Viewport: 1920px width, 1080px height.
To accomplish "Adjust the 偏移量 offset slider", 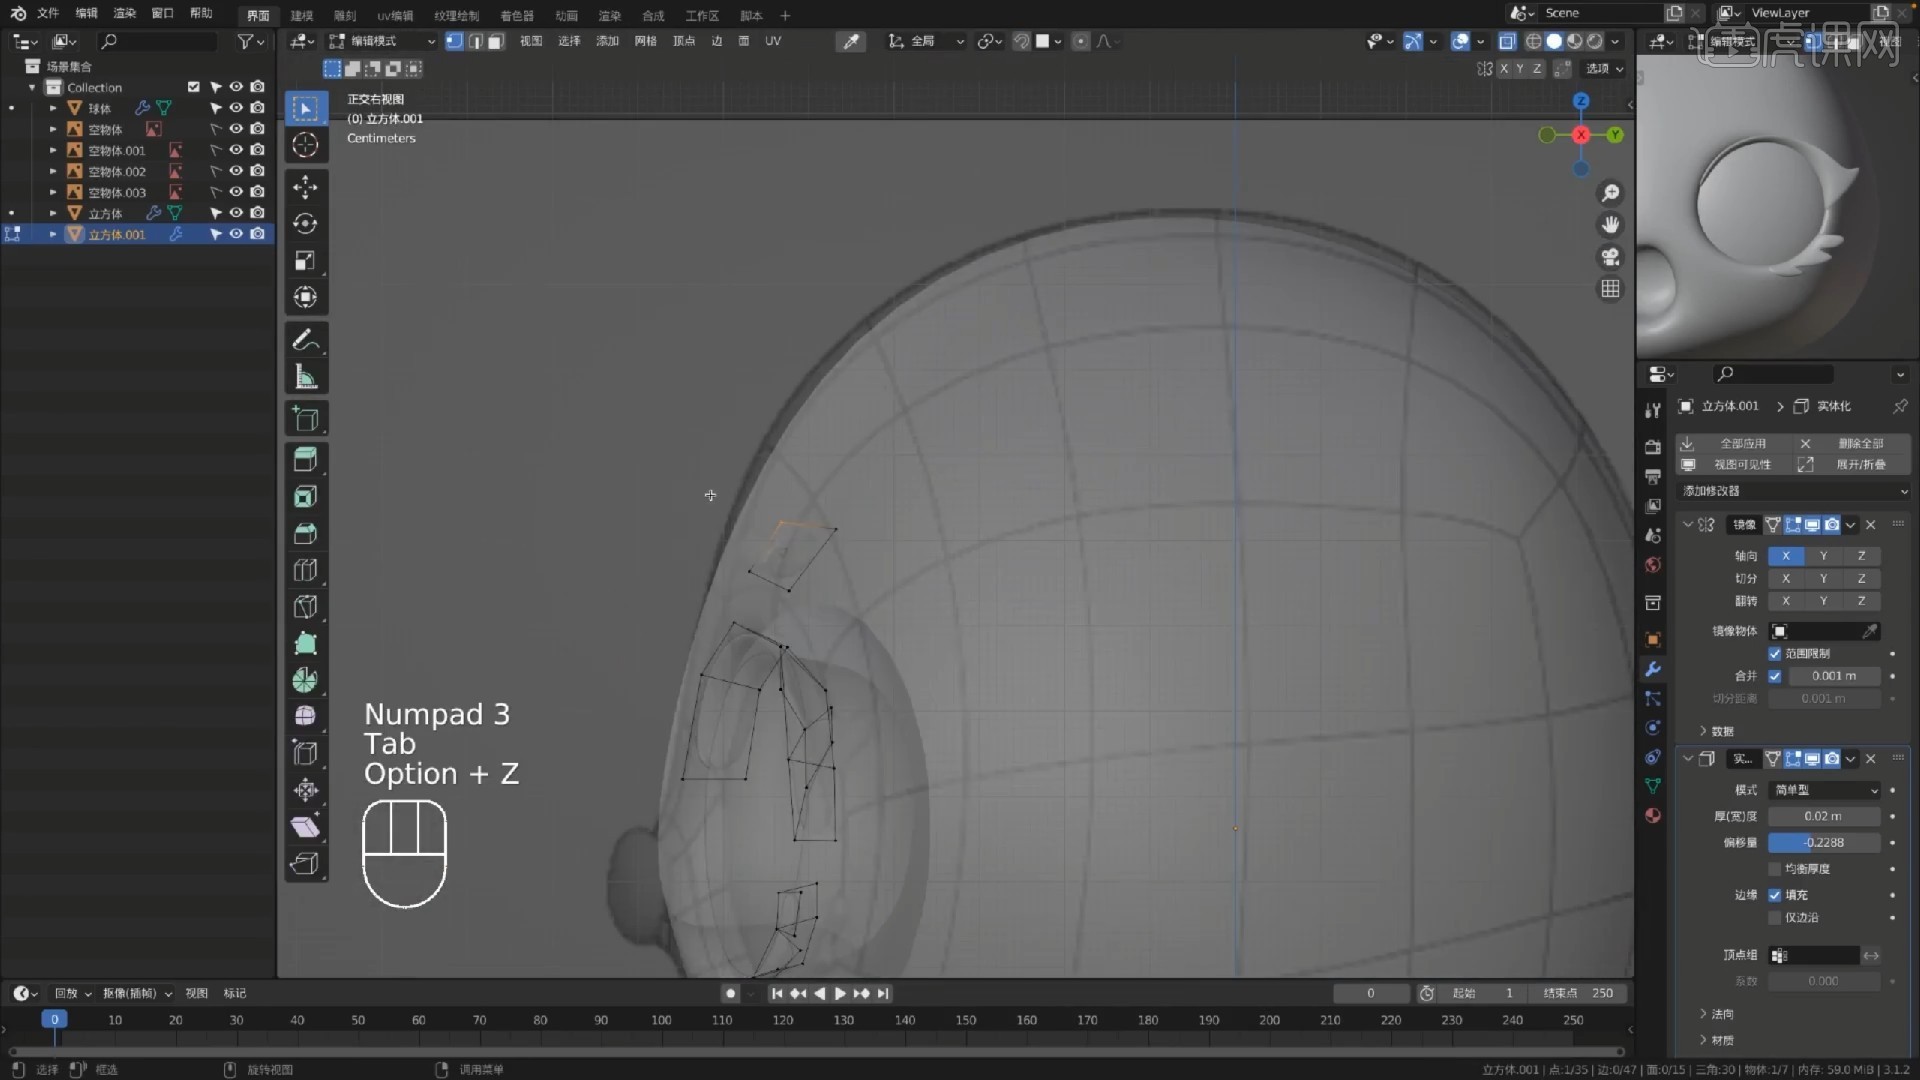I will [1825, 843].
